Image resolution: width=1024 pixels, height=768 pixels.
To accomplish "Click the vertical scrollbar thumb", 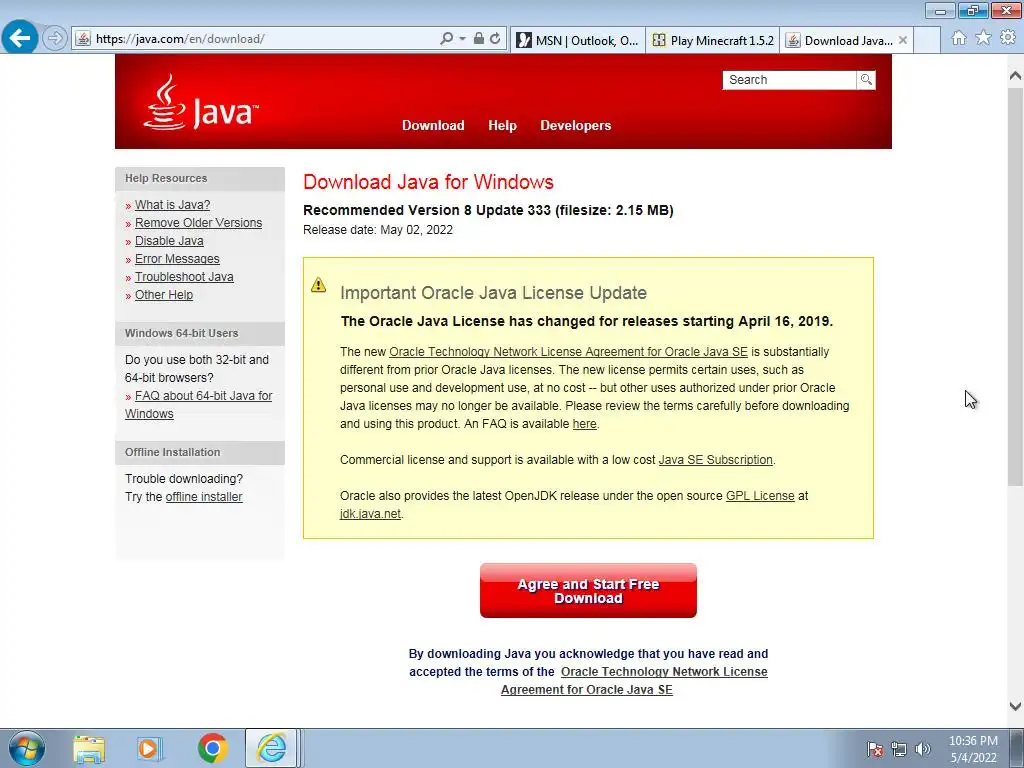I will pos(1015,286).
